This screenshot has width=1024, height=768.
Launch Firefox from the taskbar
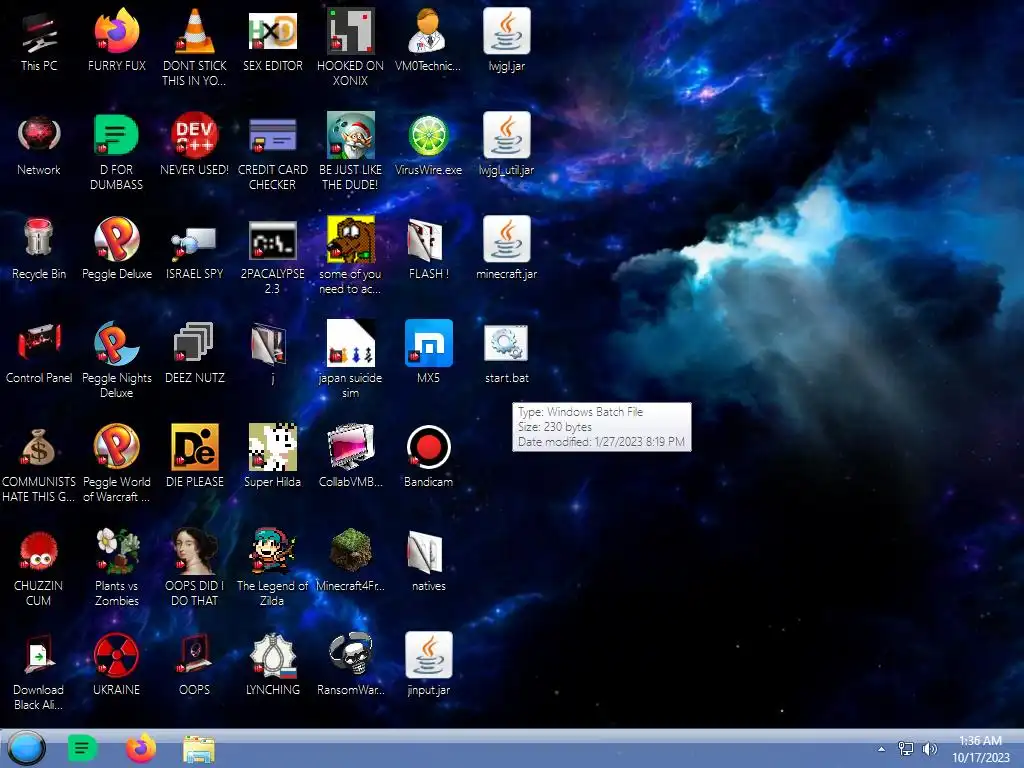point(140,748)
